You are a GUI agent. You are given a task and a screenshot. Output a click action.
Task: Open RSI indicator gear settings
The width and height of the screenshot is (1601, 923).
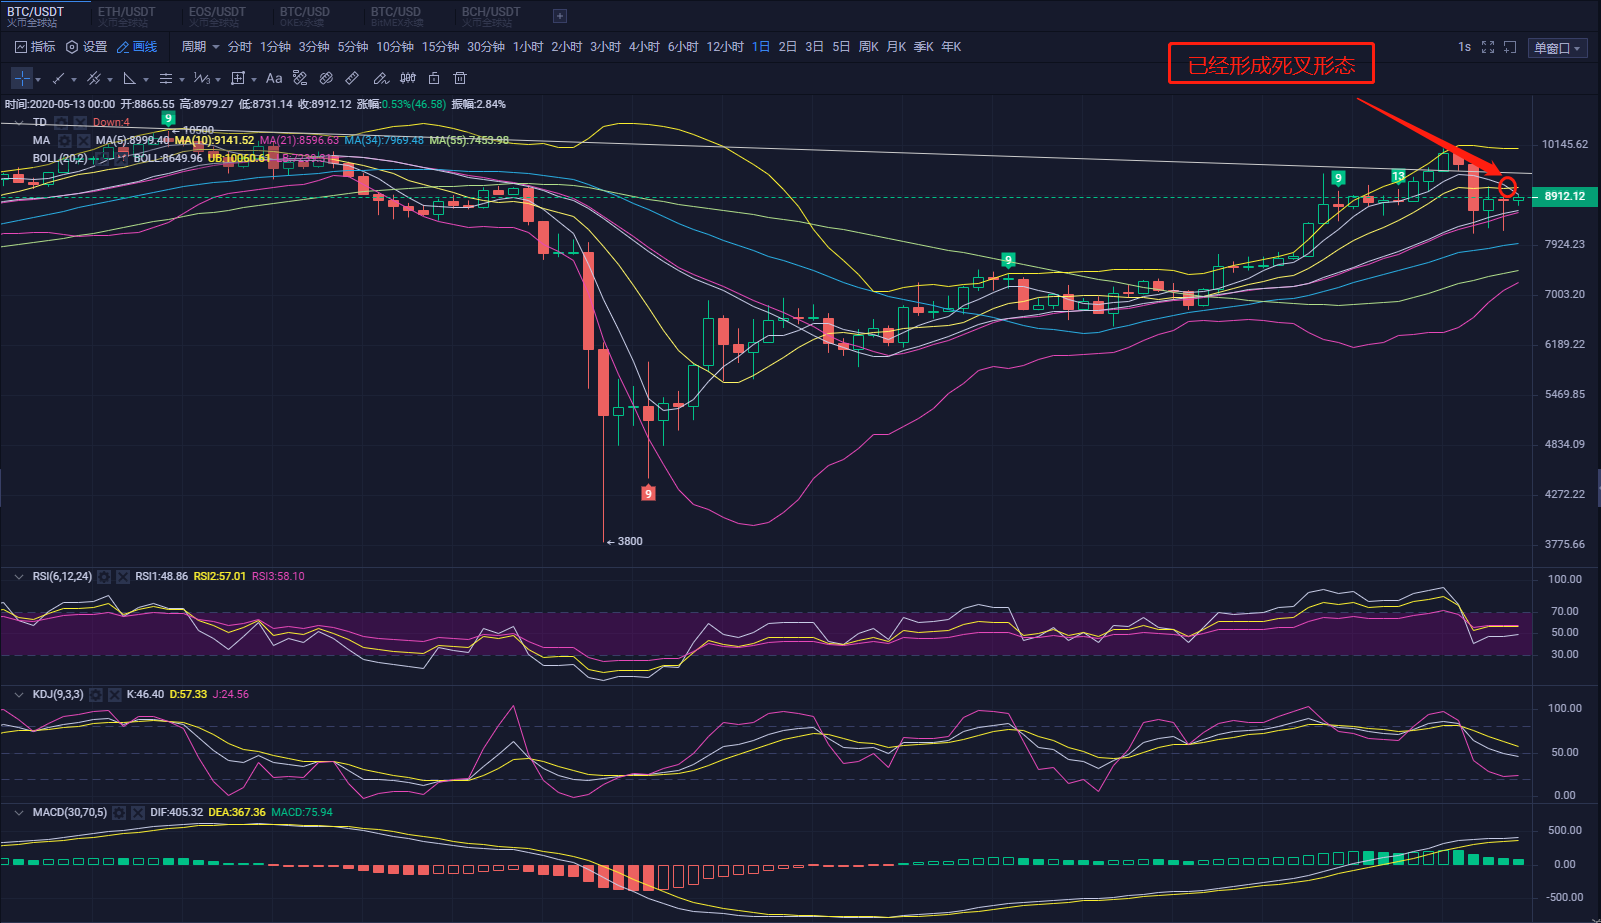coord(105,577)
